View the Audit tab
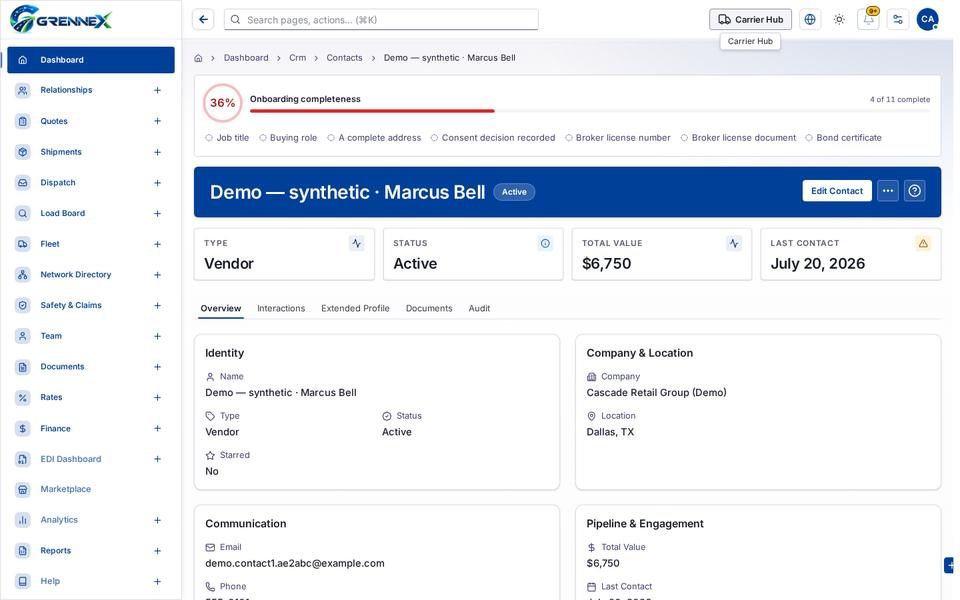 click(479, 309)
